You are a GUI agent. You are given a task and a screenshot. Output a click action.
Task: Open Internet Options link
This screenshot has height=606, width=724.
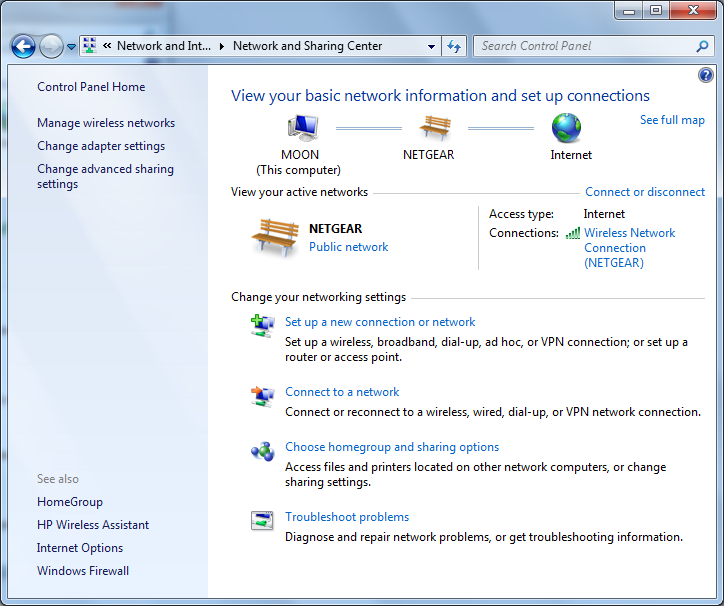[x=80, y=548]
